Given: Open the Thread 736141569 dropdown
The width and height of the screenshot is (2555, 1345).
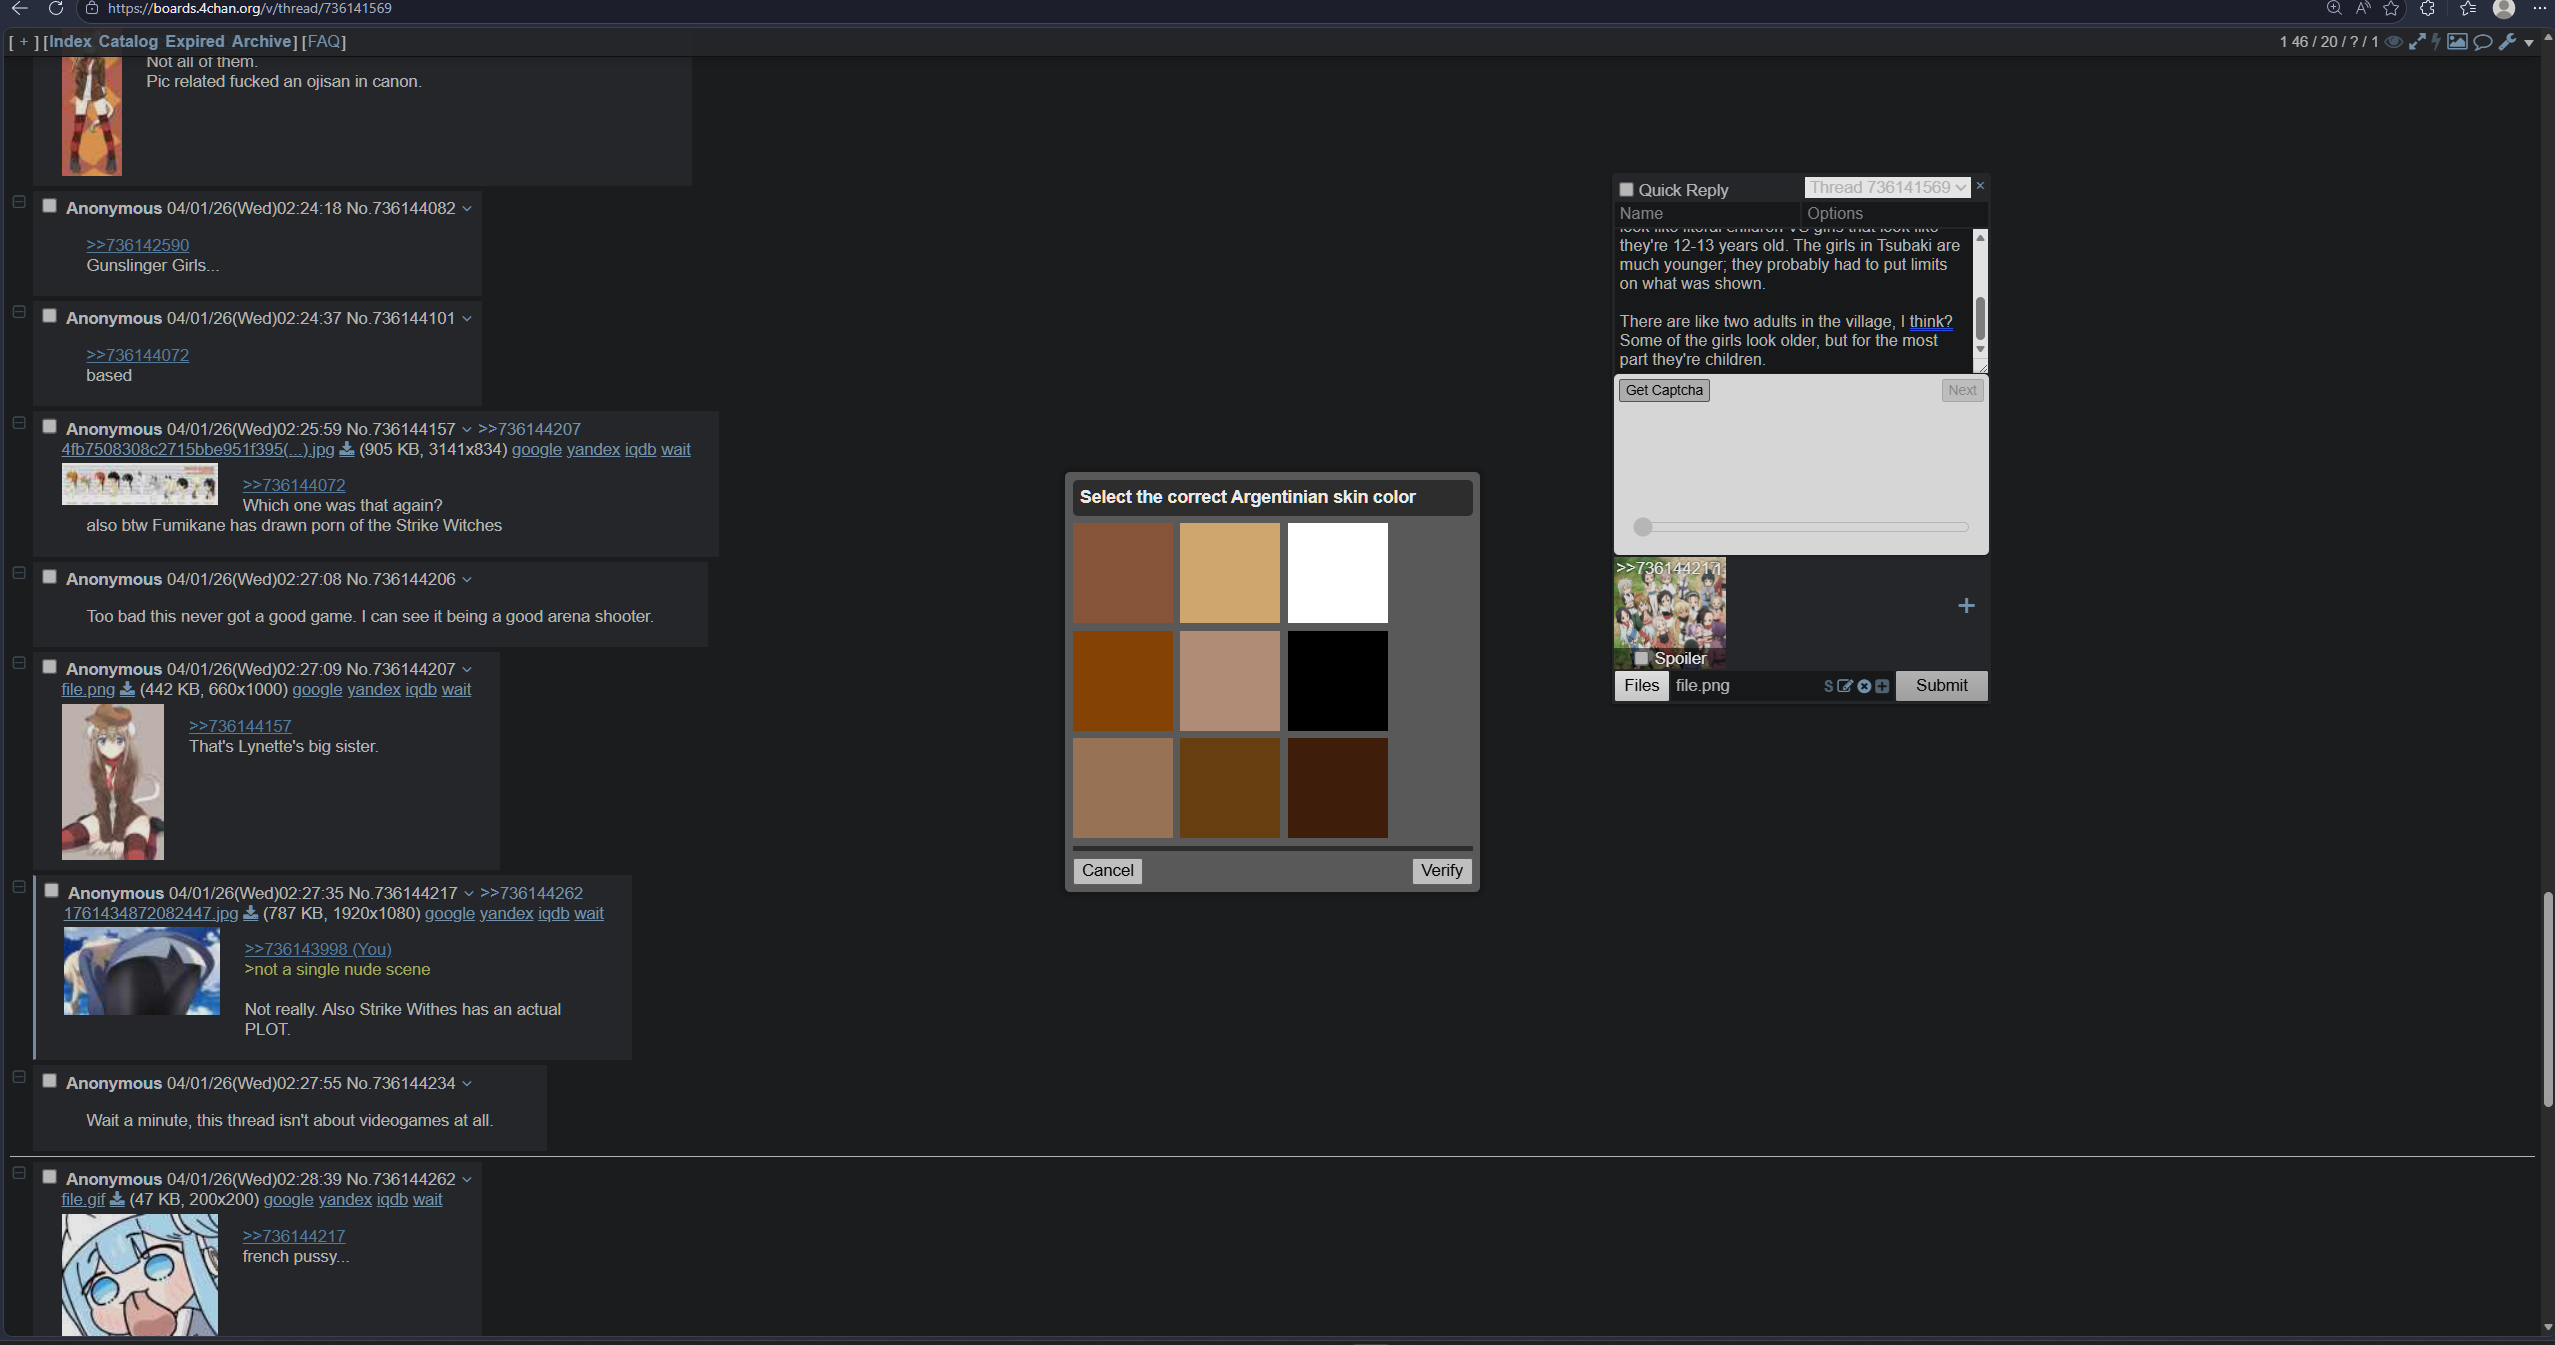Looking at the screenshot, I should [x=1887, y=188].
